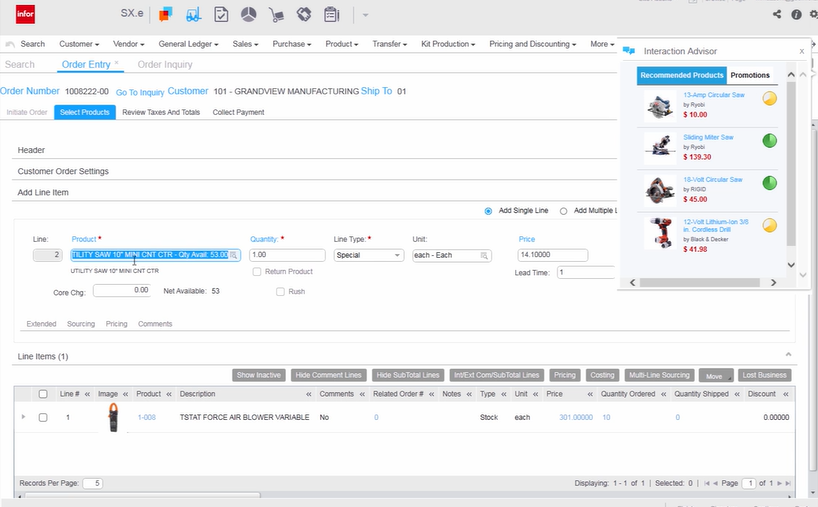Switch to the Promotions tab
This screenshot has width=818, height=507.
click(750, 75)
